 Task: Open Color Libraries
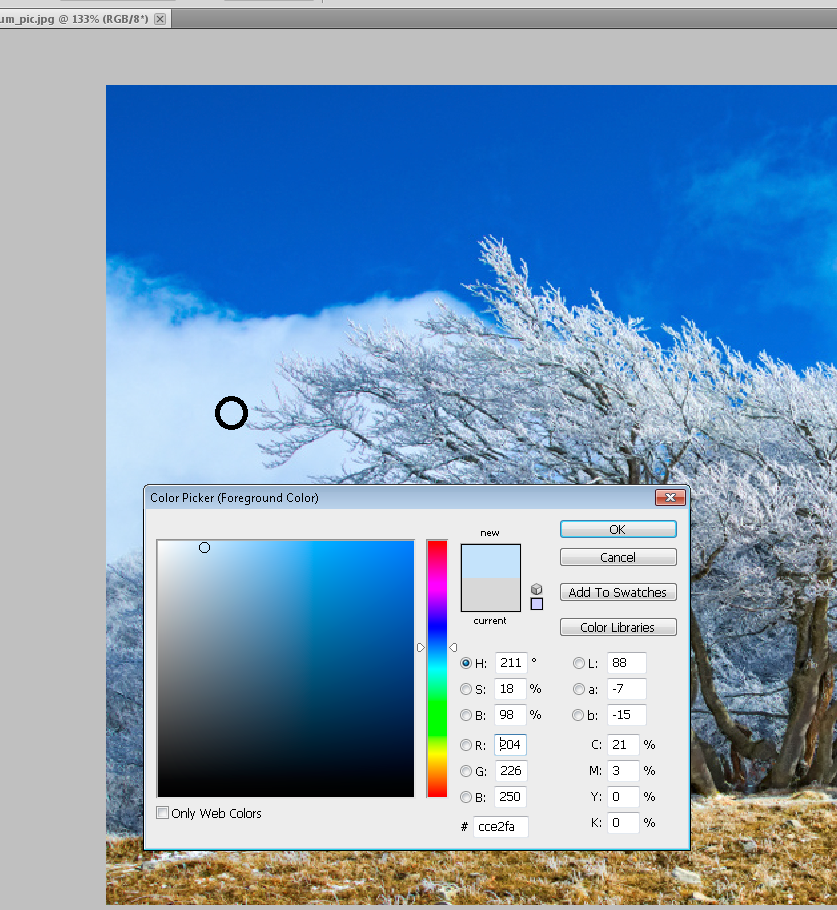pos(618,627)
